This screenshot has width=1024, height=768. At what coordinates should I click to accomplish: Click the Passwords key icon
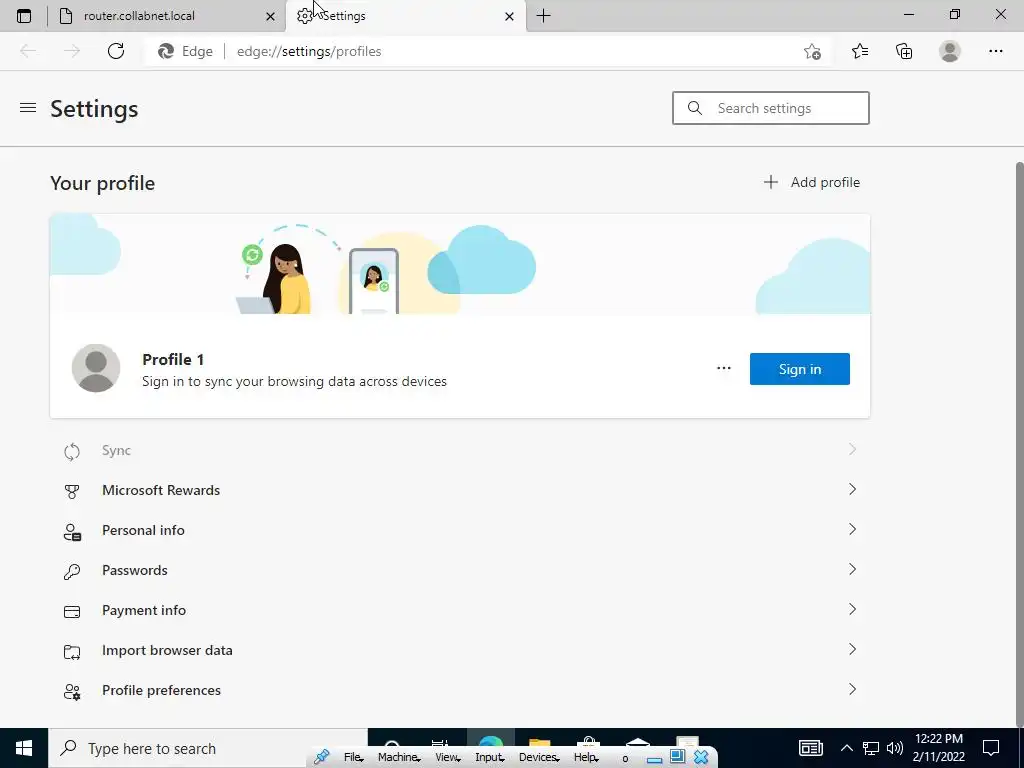[x=72, y=571]
